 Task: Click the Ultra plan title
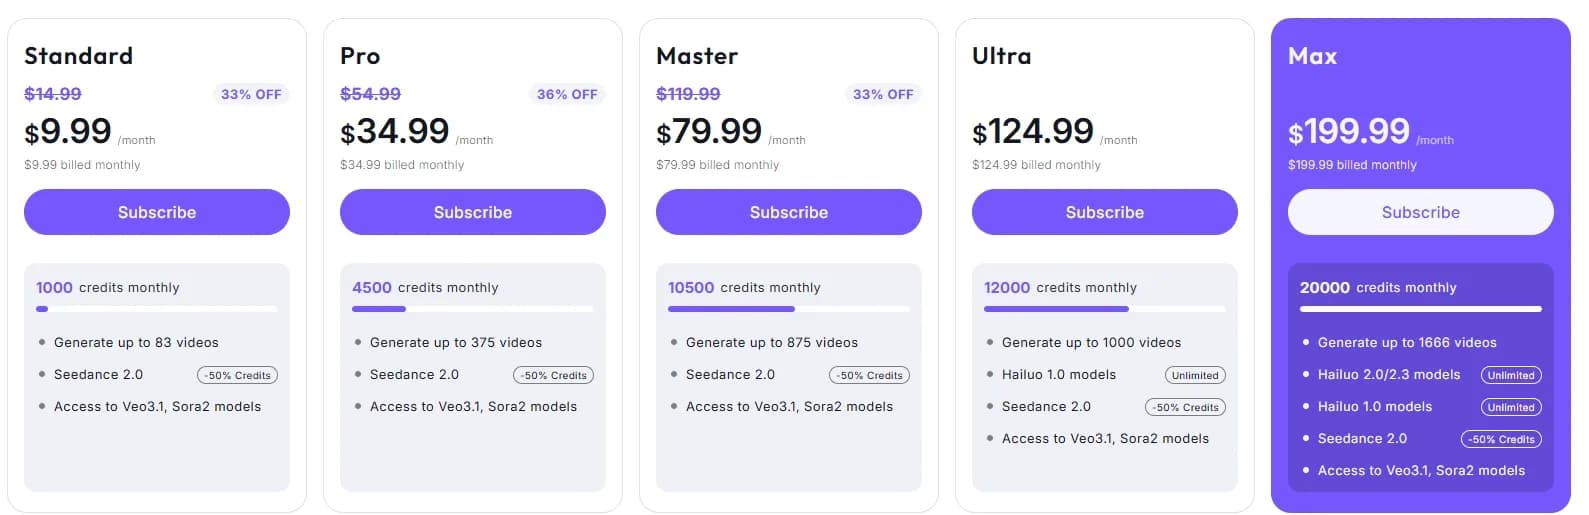[1002, 56]
